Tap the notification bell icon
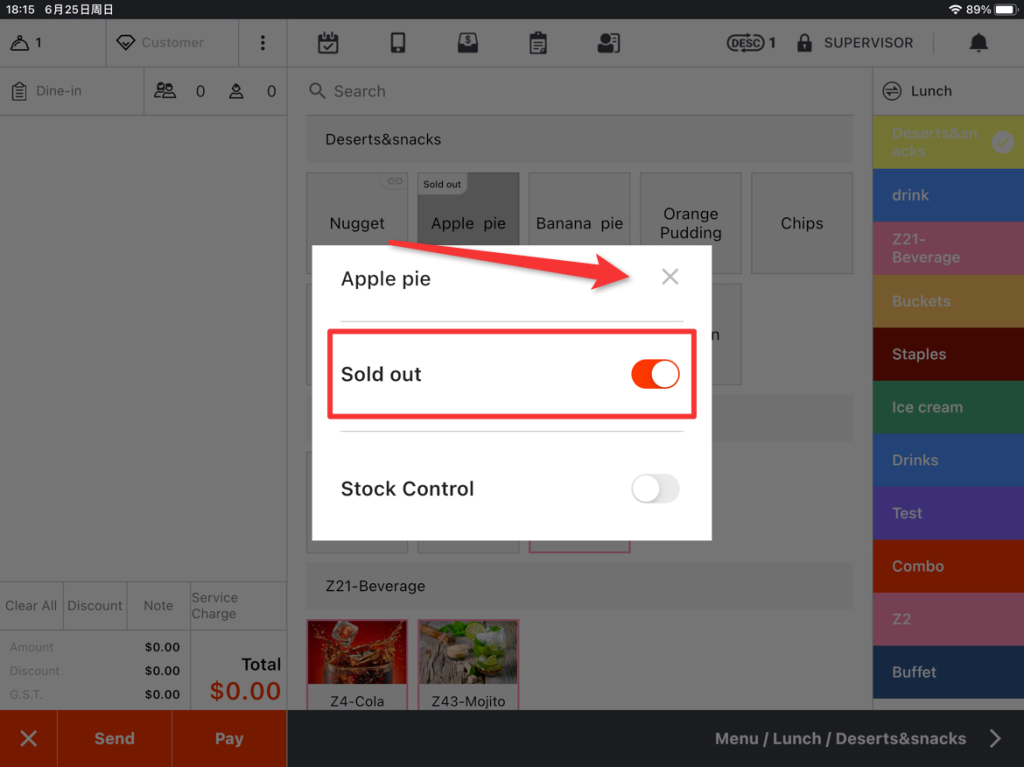Image resolution: width=1024 pixels, height=767 pixels. [x=978, y=43]
